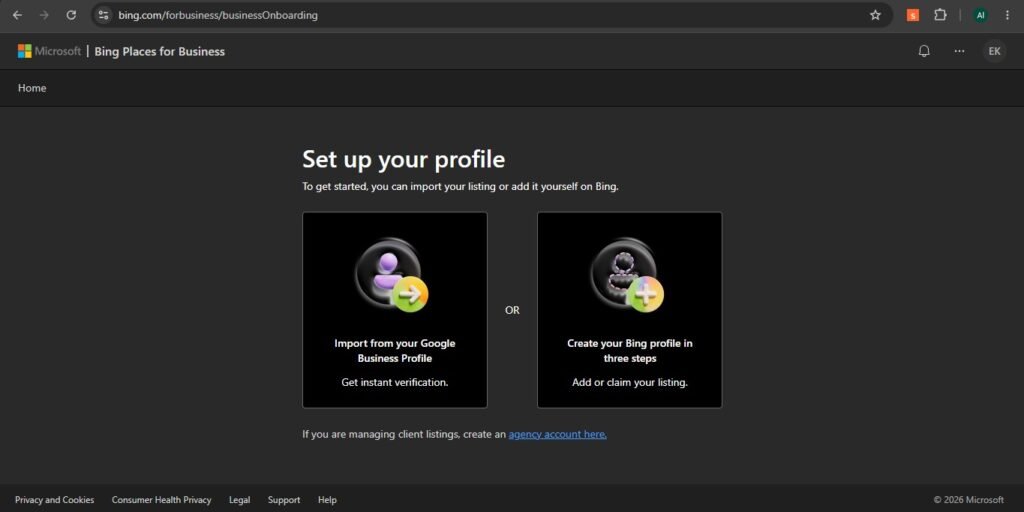Screen dimensions: 1024x512
Task: Click the address bar URL field
Action: click(x=490, y=15)
